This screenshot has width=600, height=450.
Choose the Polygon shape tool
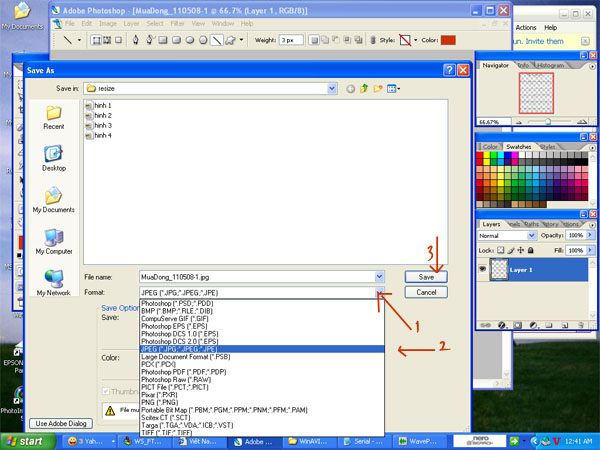(x=203, y=40)
